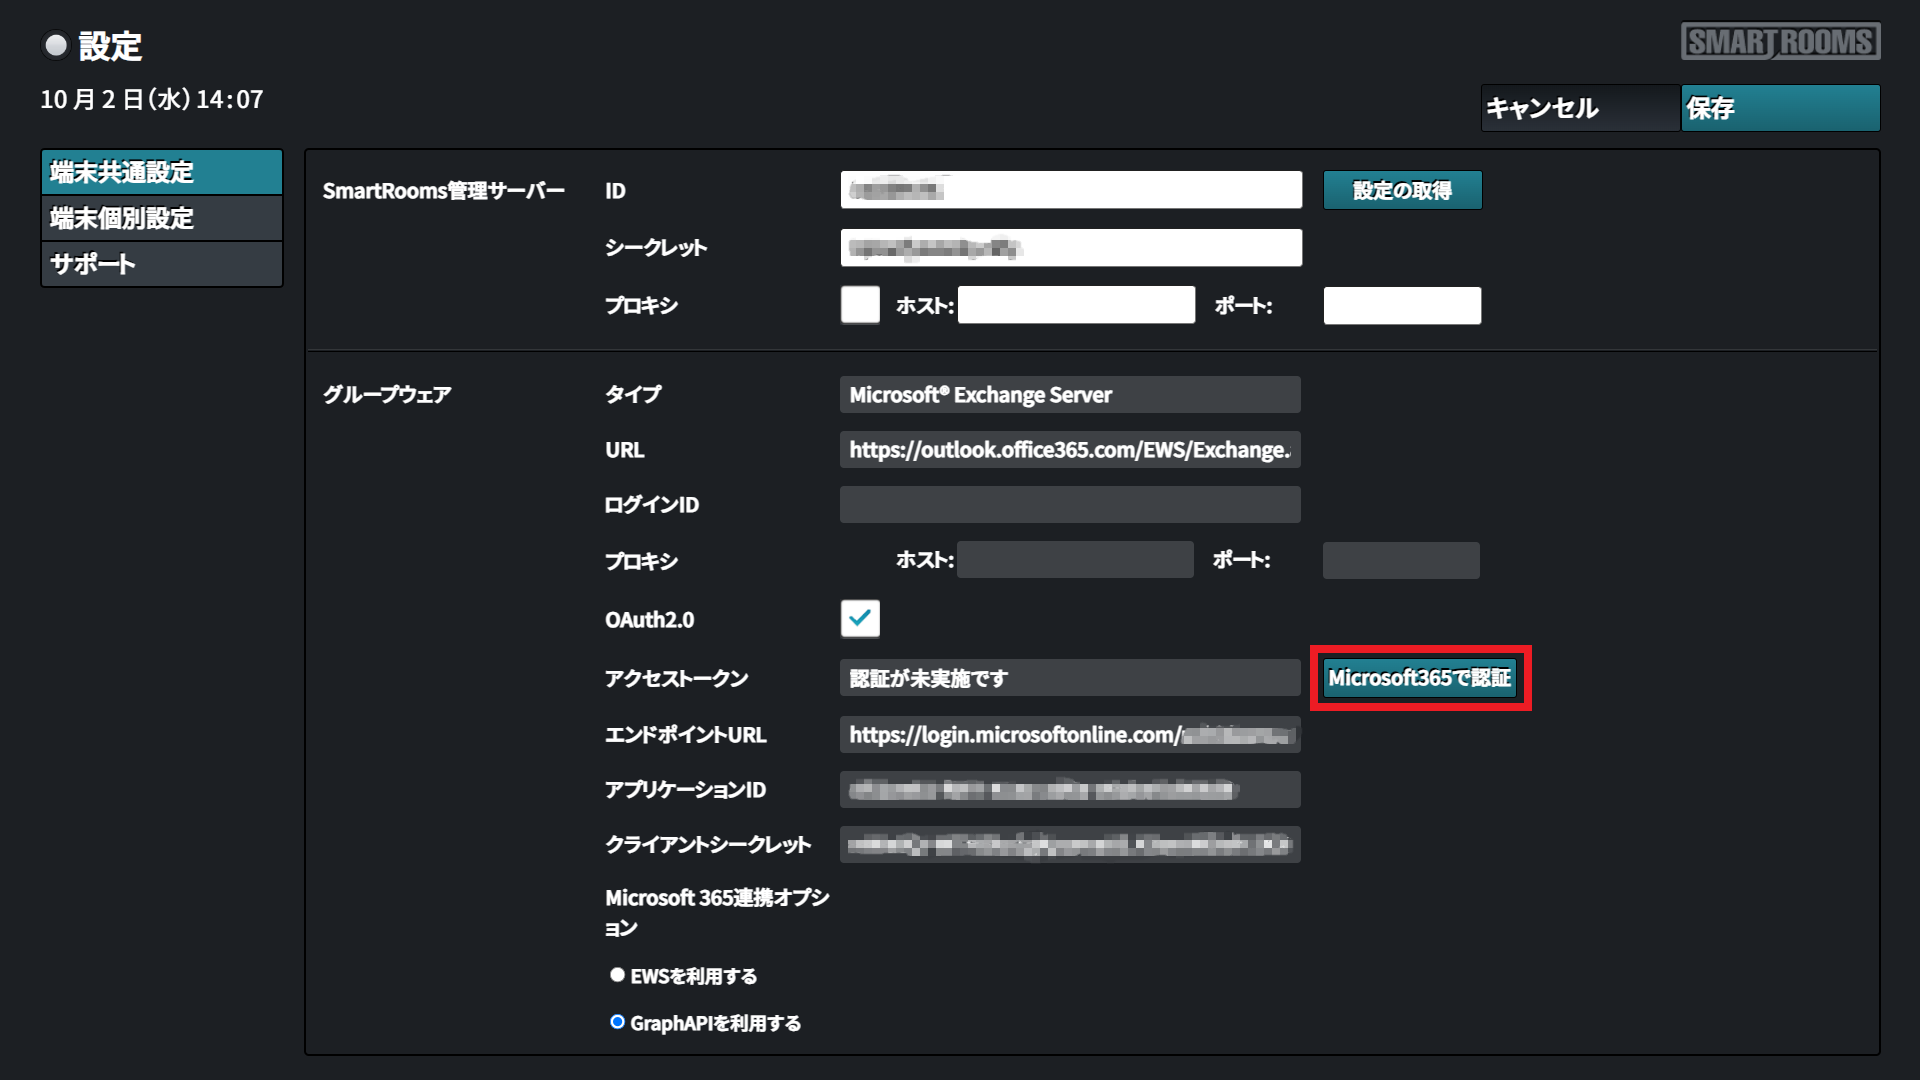1920x1080 pixels.
Task: Select the EWSを利用する radio option
Action: [617, 975]
